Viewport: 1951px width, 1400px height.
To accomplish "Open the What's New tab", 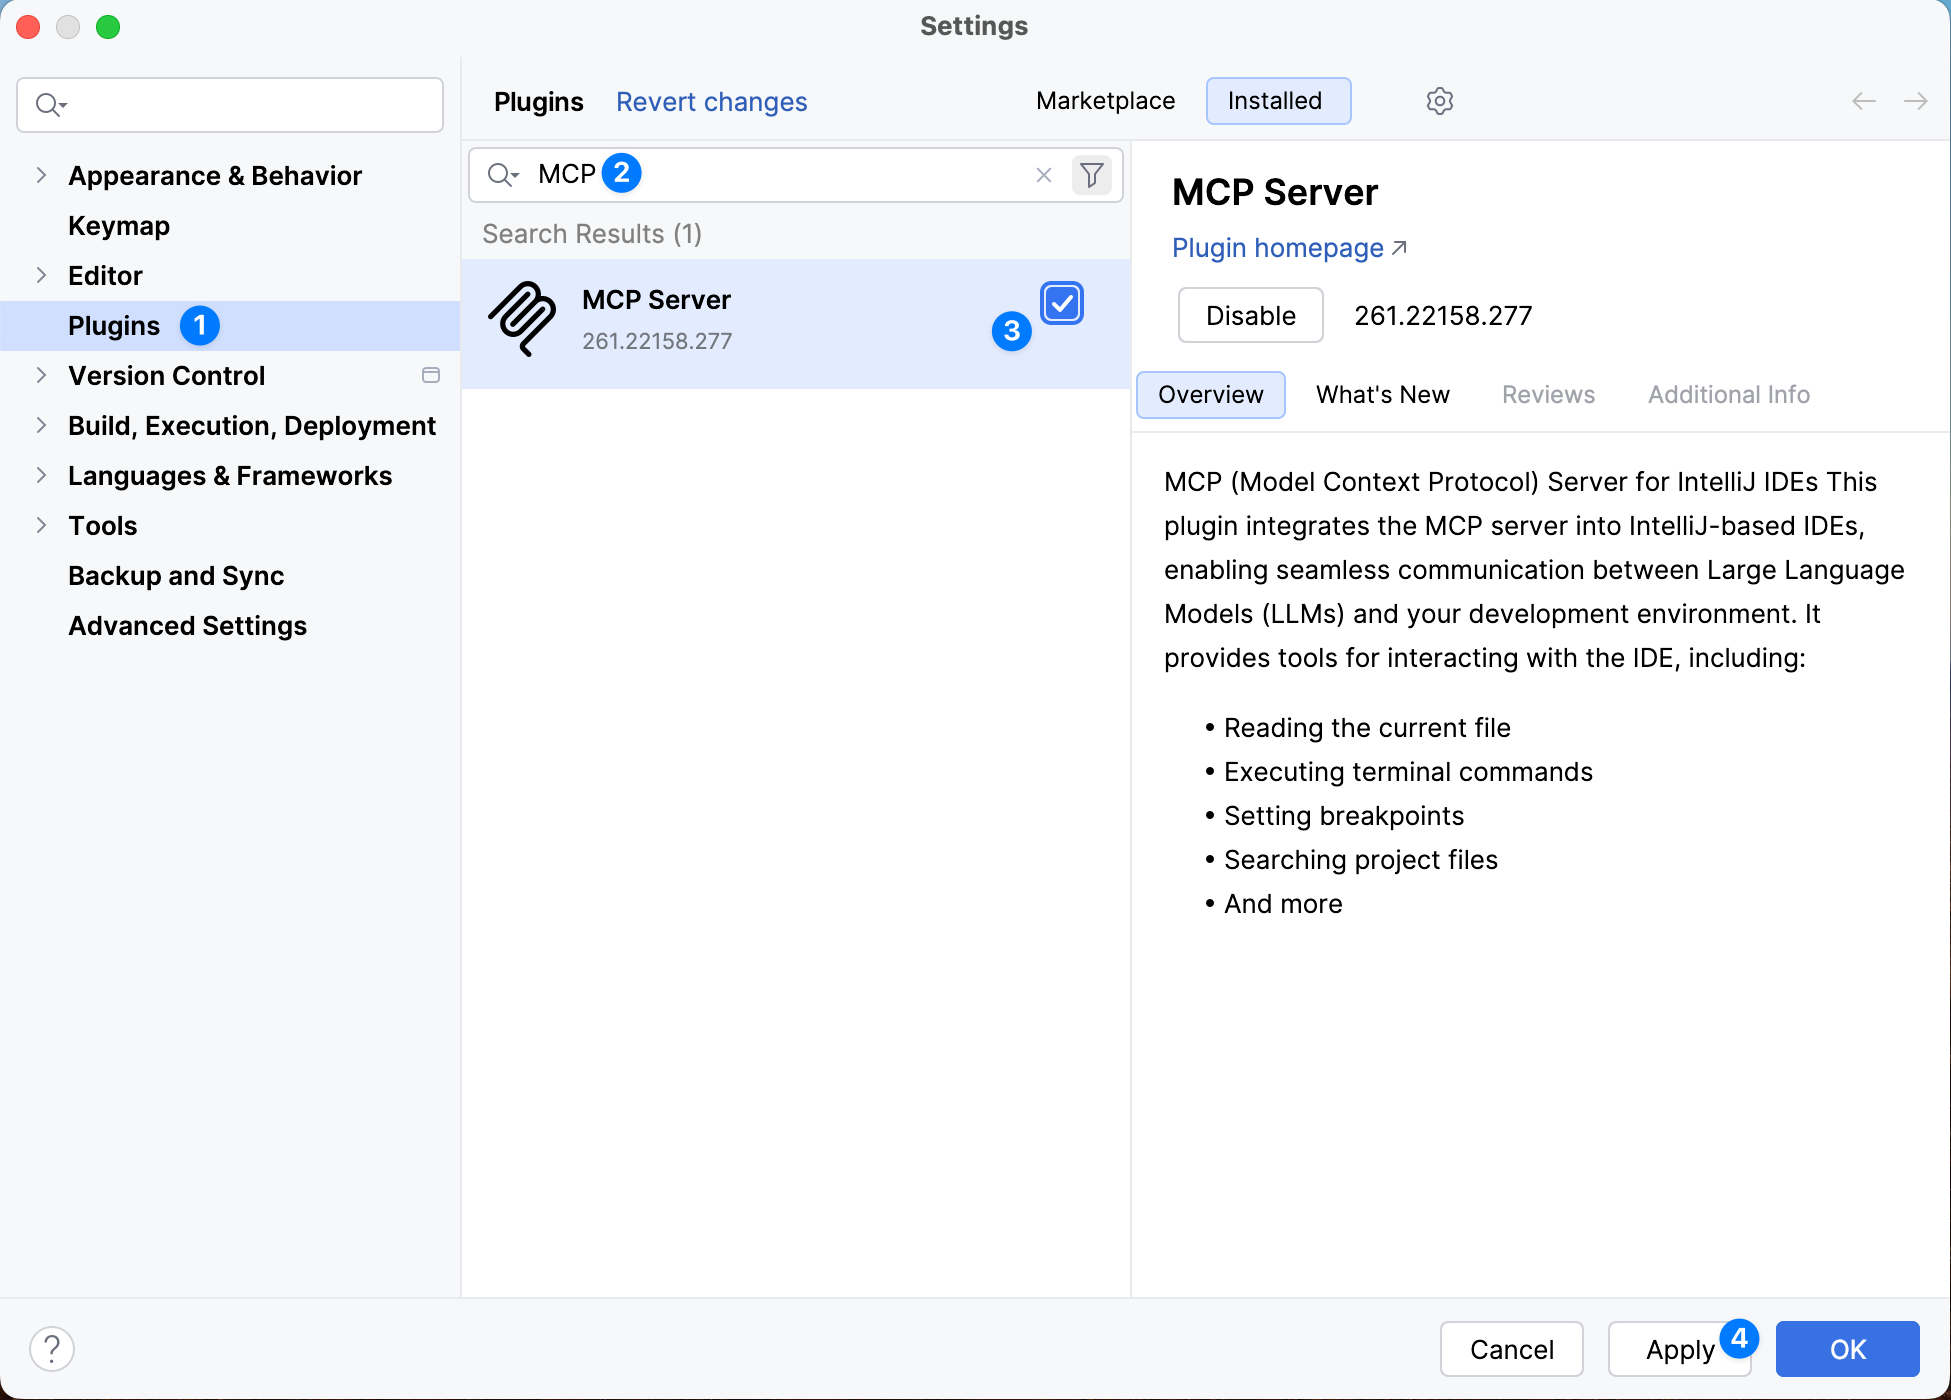I will [x=1382, y=394].
